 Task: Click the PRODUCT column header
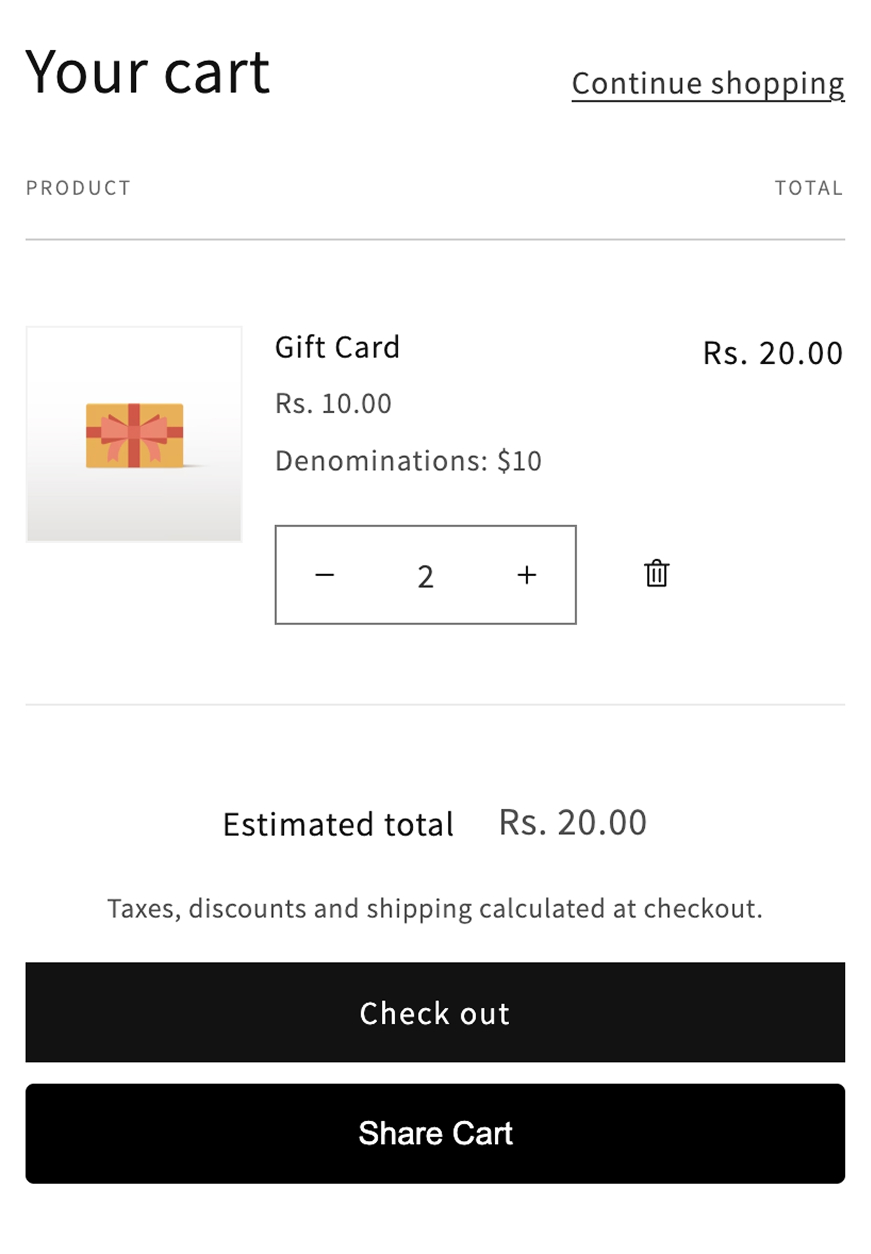(x=78, y=188)
